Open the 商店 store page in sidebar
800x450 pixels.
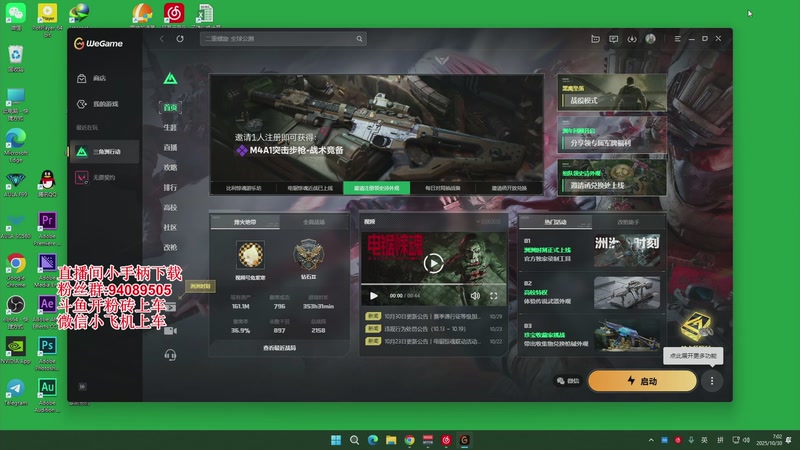pyautogui.click(x=92, y=79)
